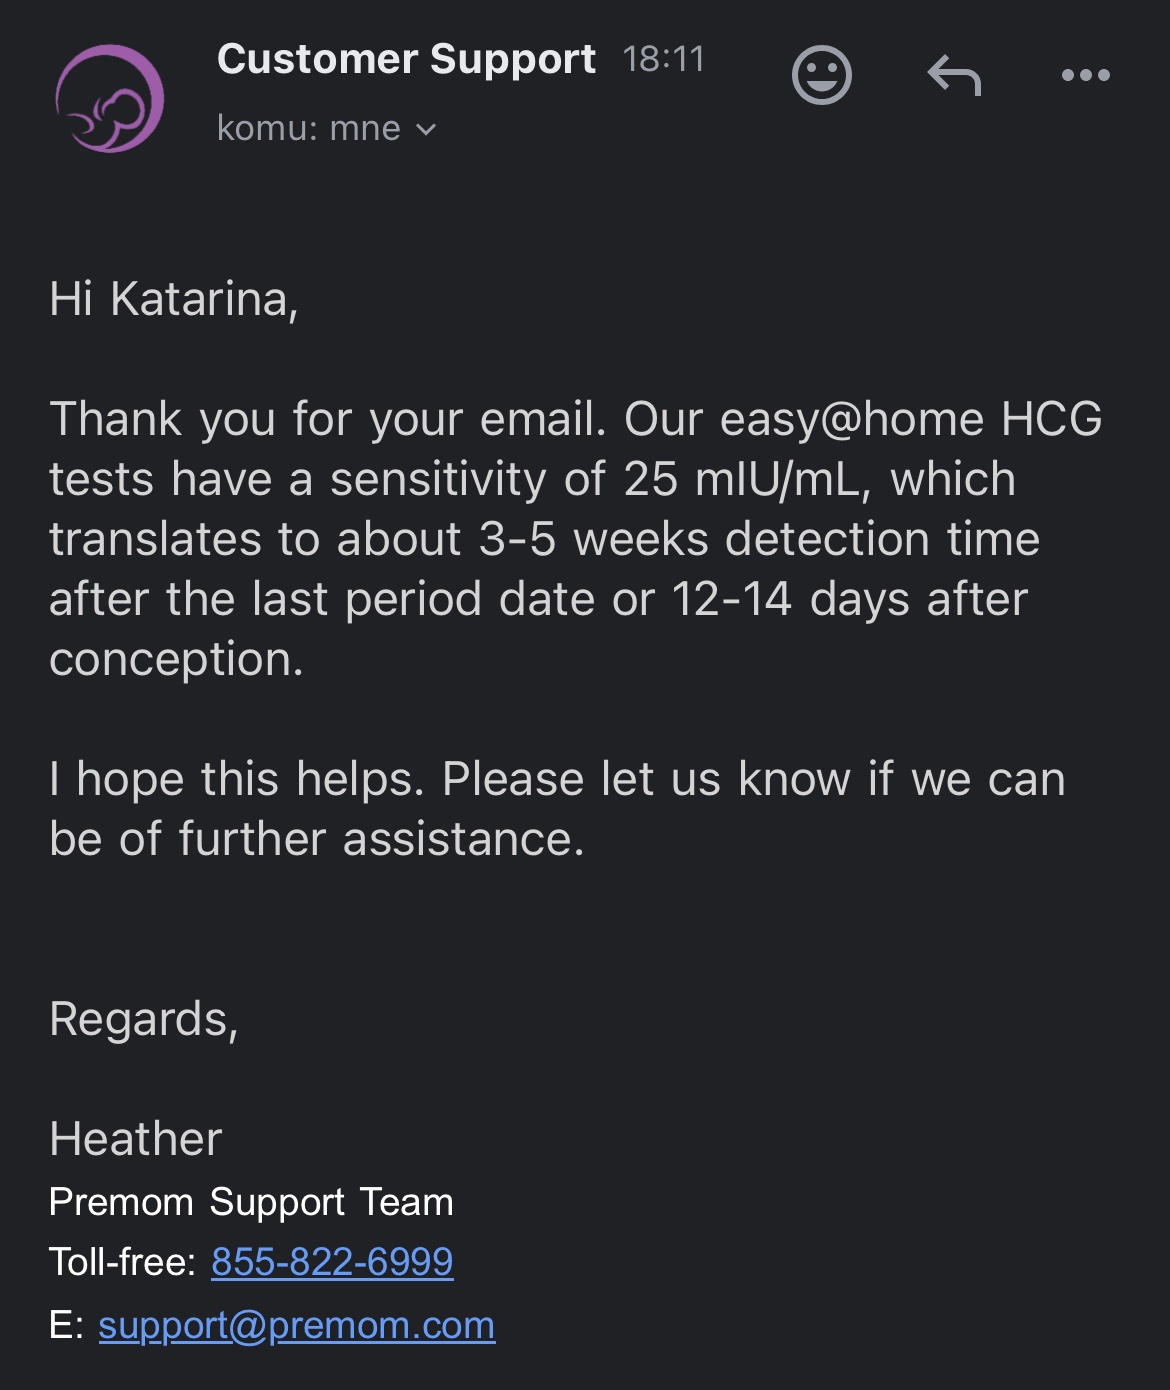The height and width of the screenshot is (1390, 1170).
Task: Tap the word "easy@home" in the message
Action: (852, 419)
